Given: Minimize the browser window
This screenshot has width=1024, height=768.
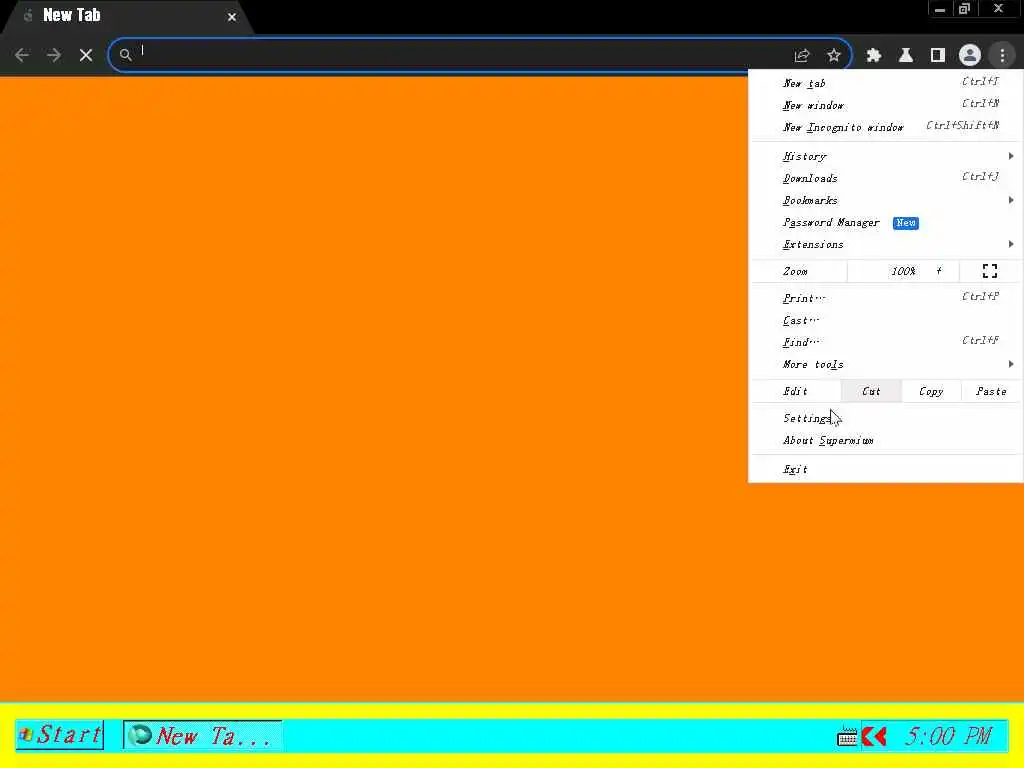Looking at the screenshot, I should [940, 9].
